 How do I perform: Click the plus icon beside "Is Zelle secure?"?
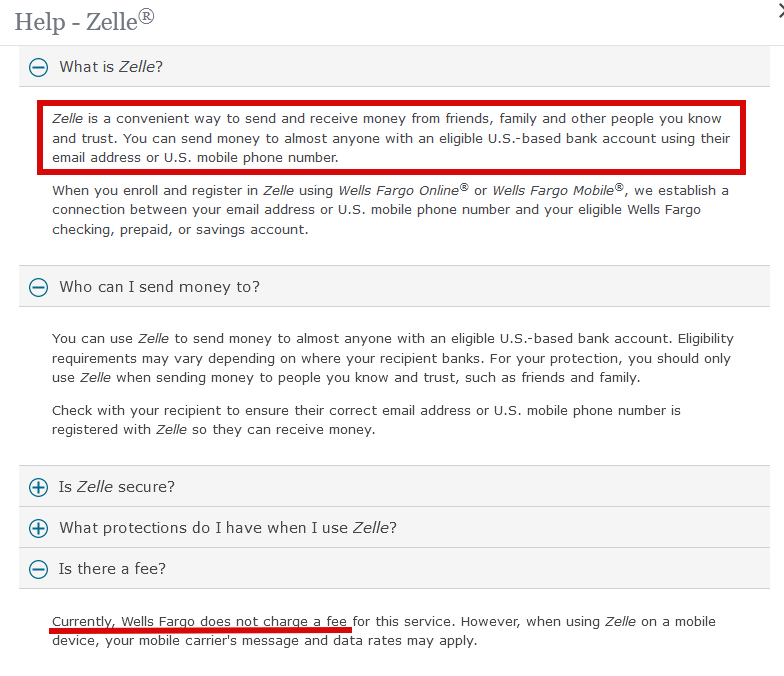tap(38, 487)
